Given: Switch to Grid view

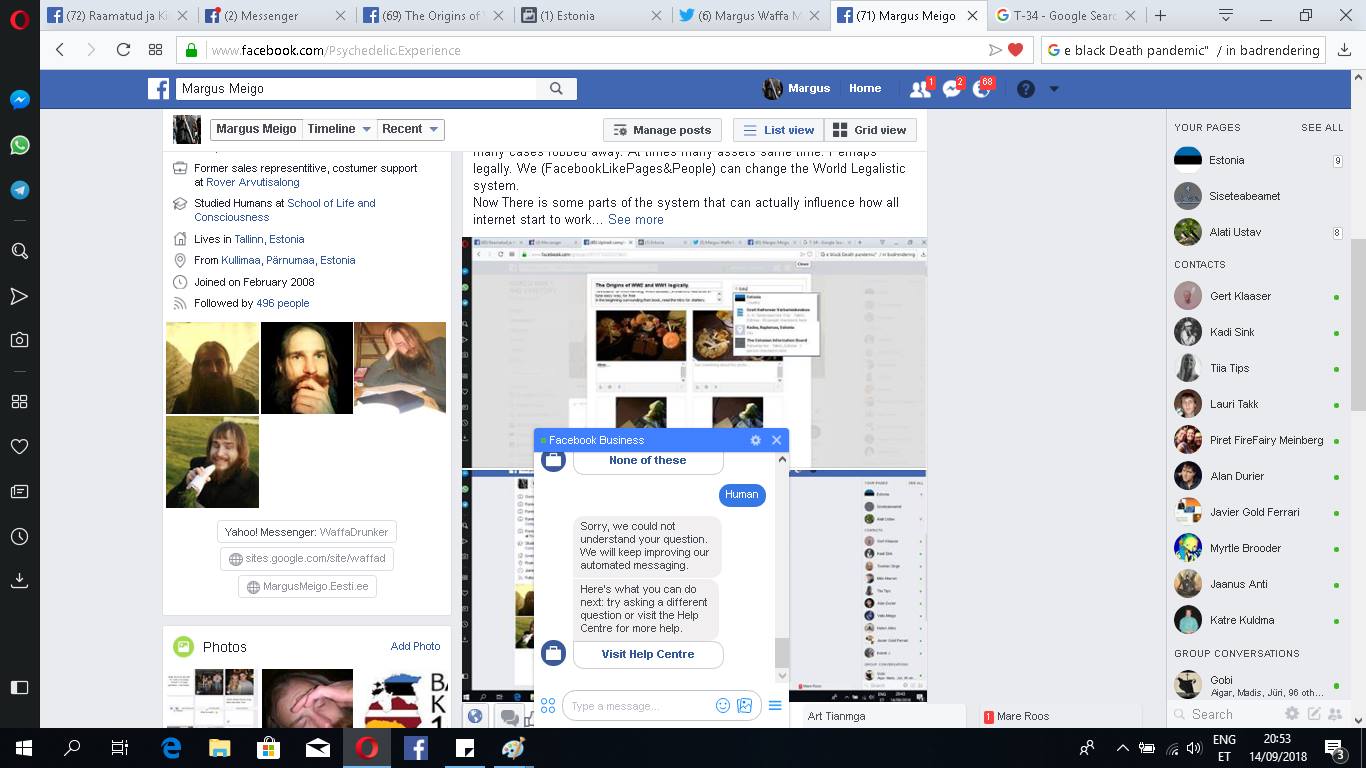Looking at the screenshot, I should (x=870, y=130).
